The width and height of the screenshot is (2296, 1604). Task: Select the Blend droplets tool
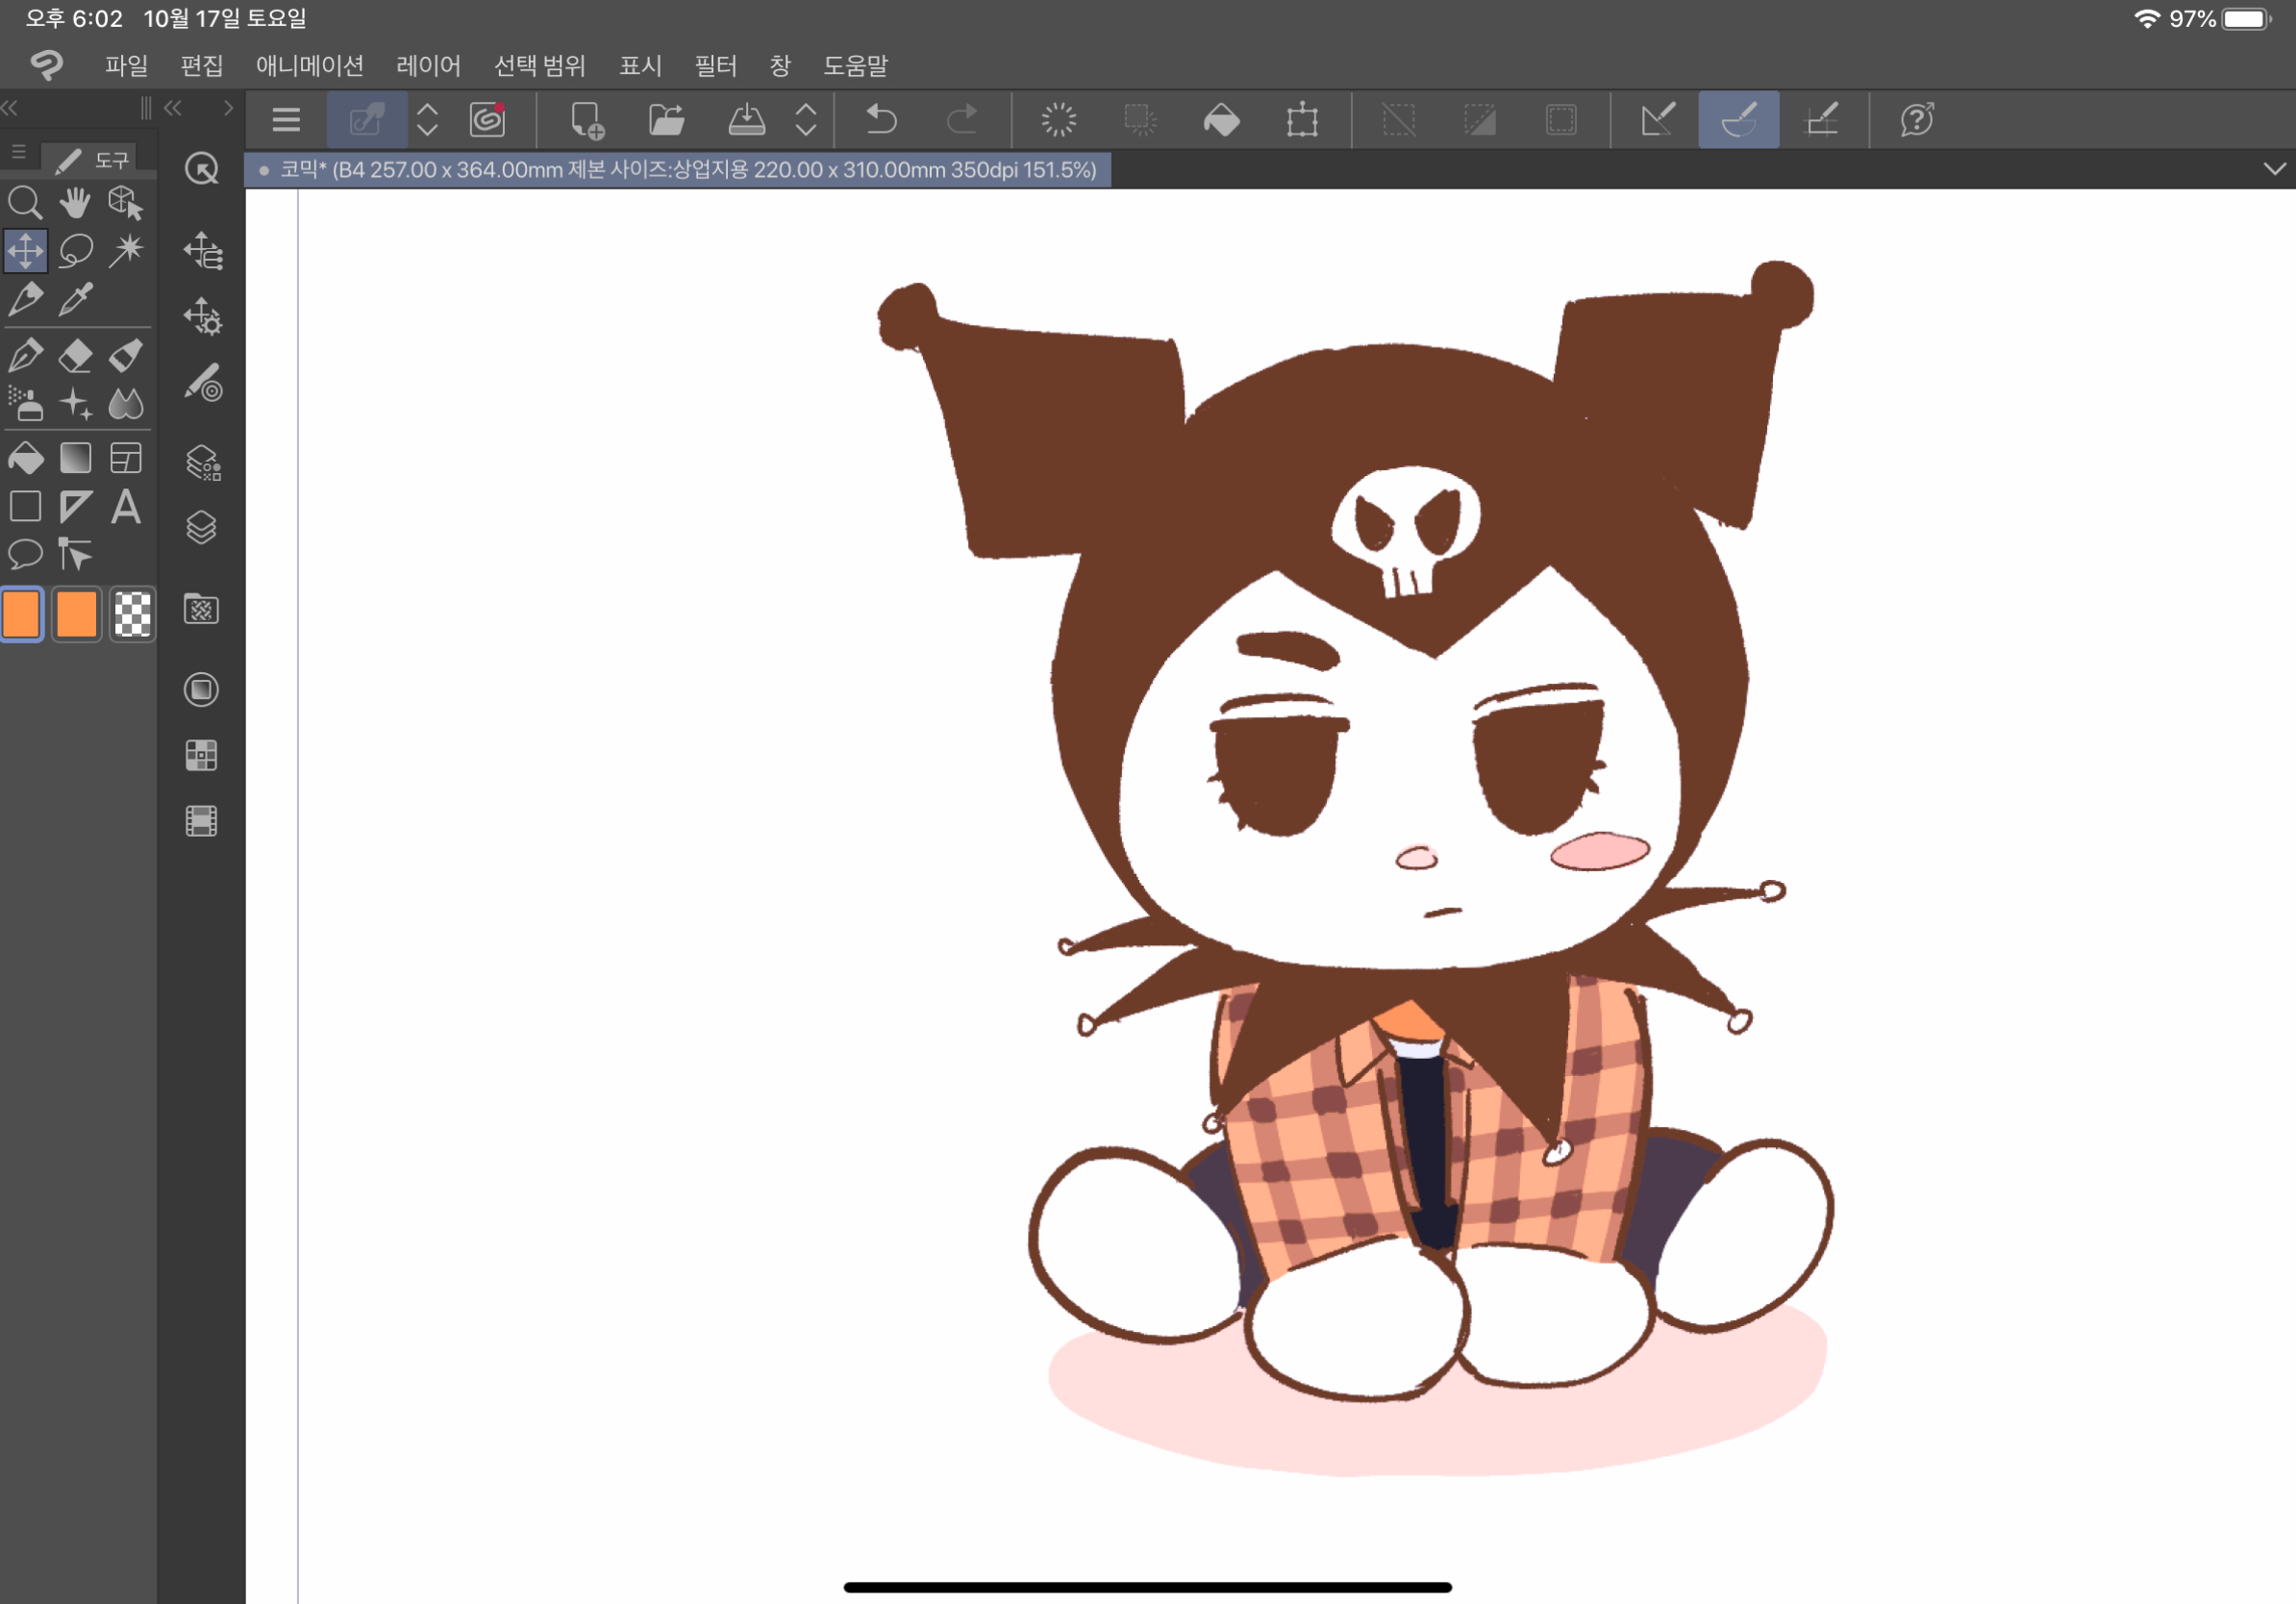tap(126, 403)
